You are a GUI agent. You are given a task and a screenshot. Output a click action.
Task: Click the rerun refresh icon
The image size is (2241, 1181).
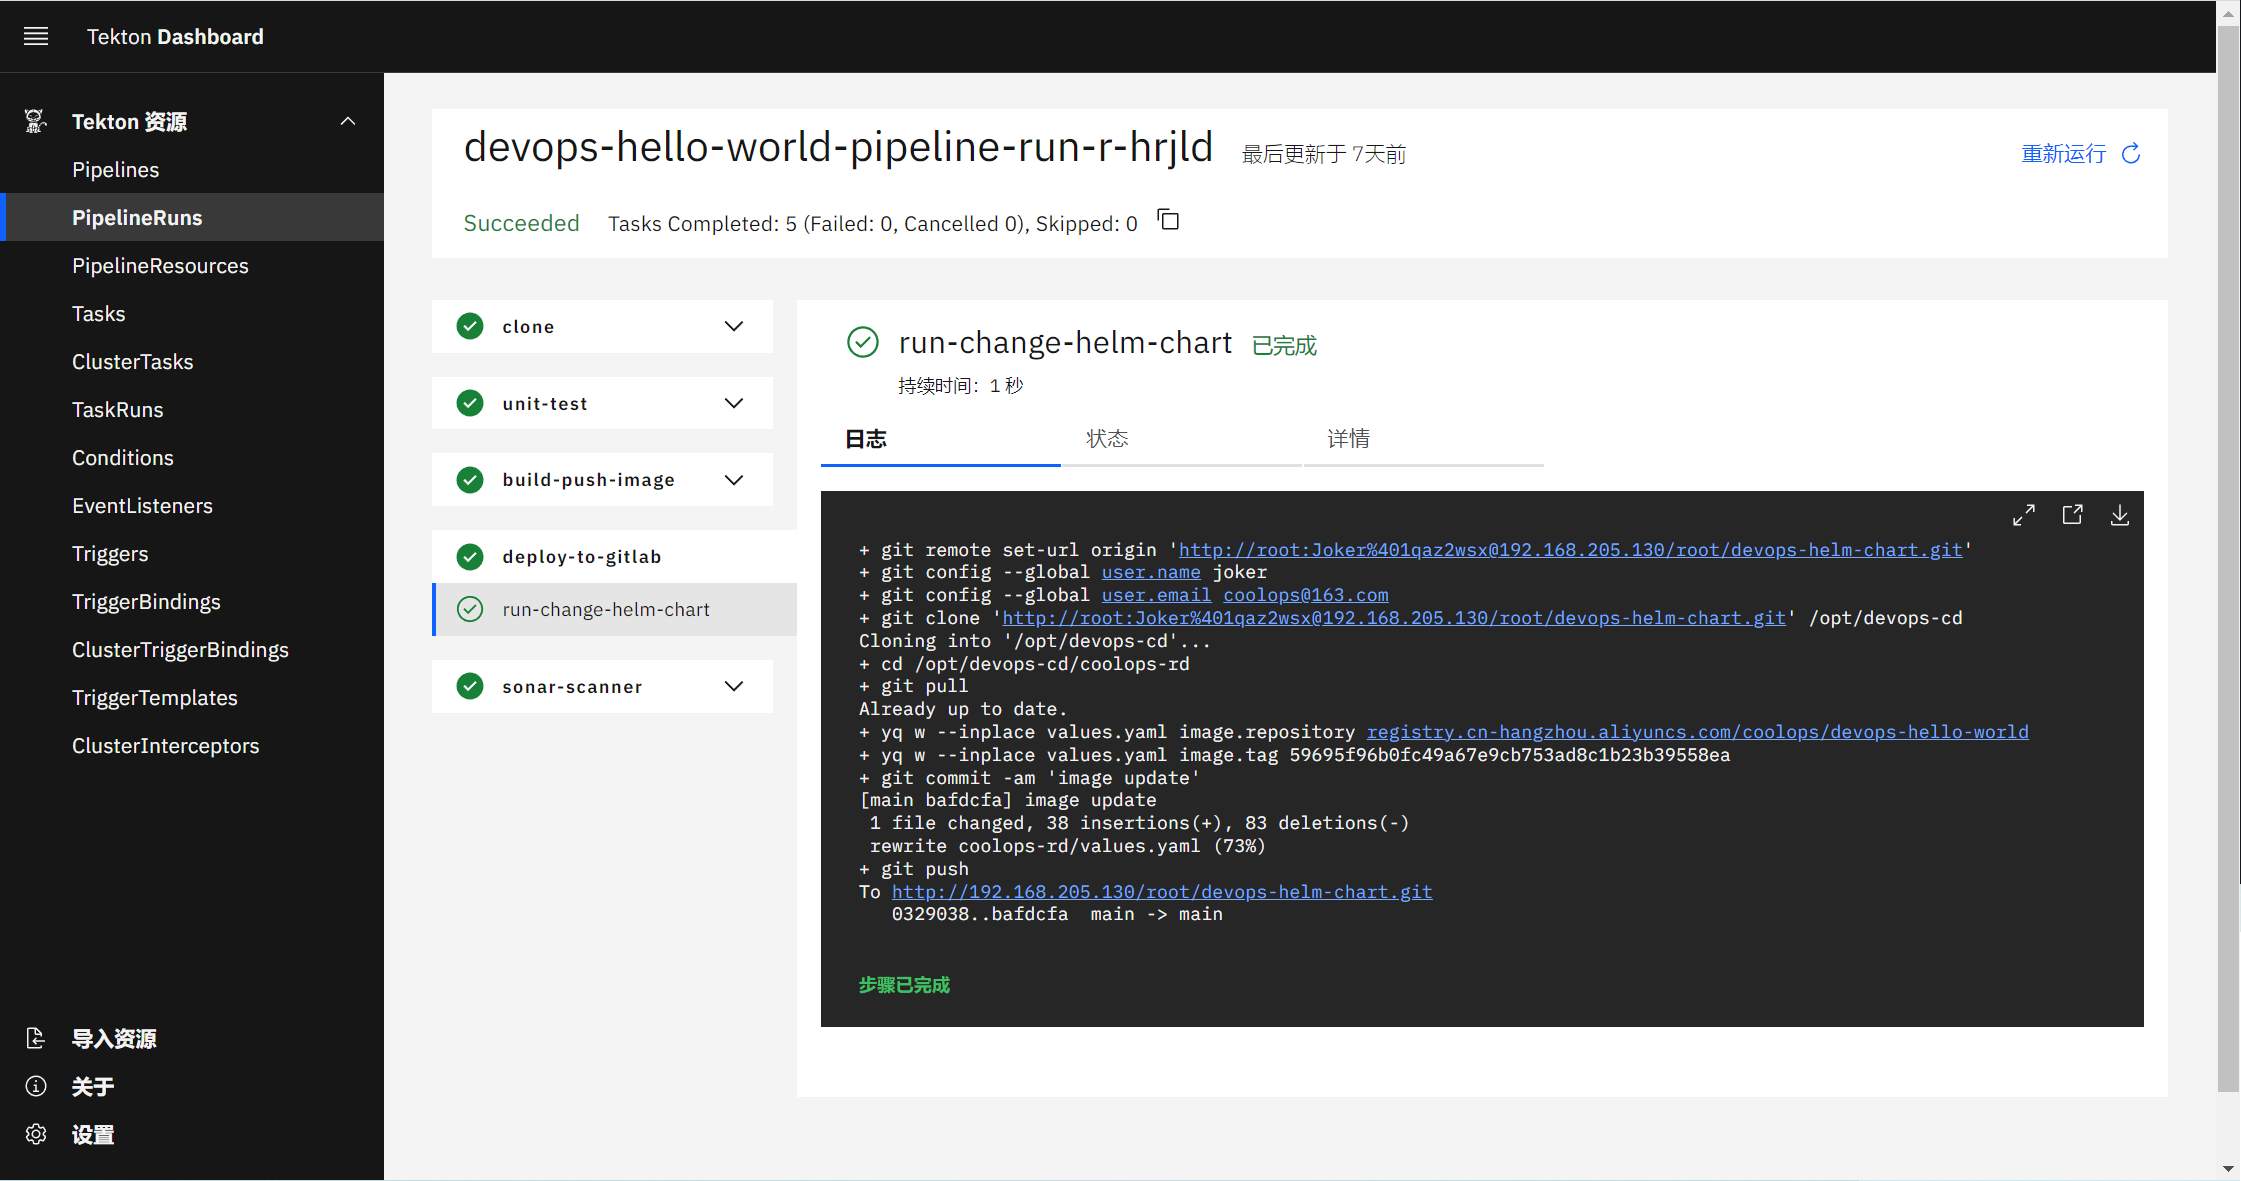point(2131,153)
